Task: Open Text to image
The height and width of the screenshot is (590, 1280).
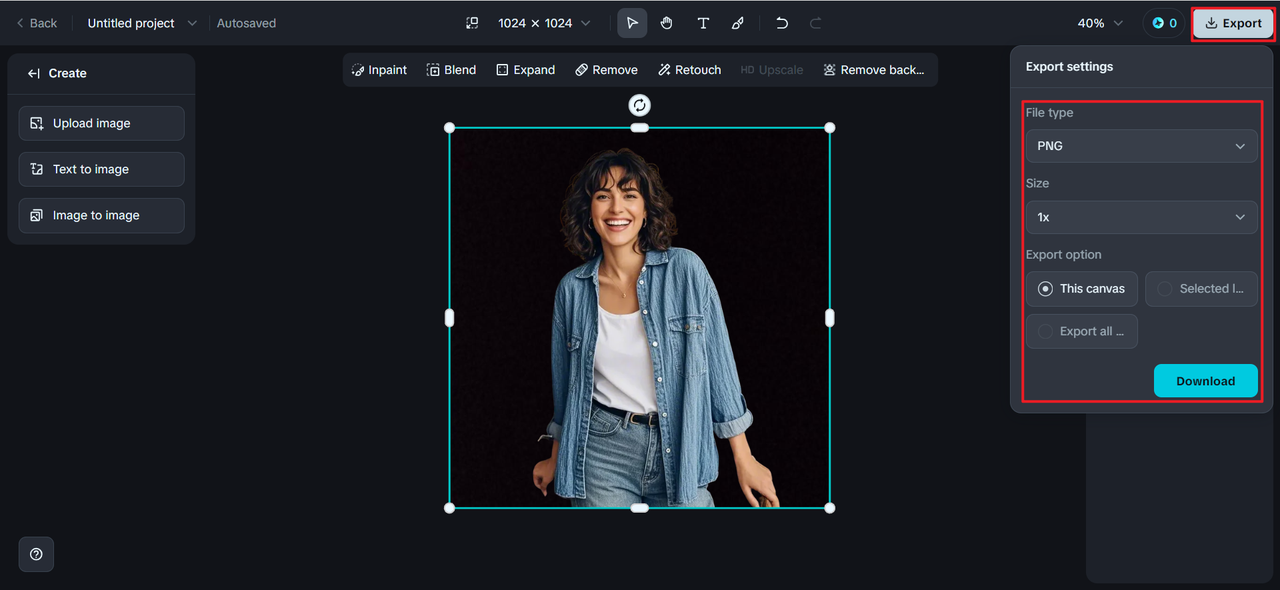Action: [x=101, y=169]
